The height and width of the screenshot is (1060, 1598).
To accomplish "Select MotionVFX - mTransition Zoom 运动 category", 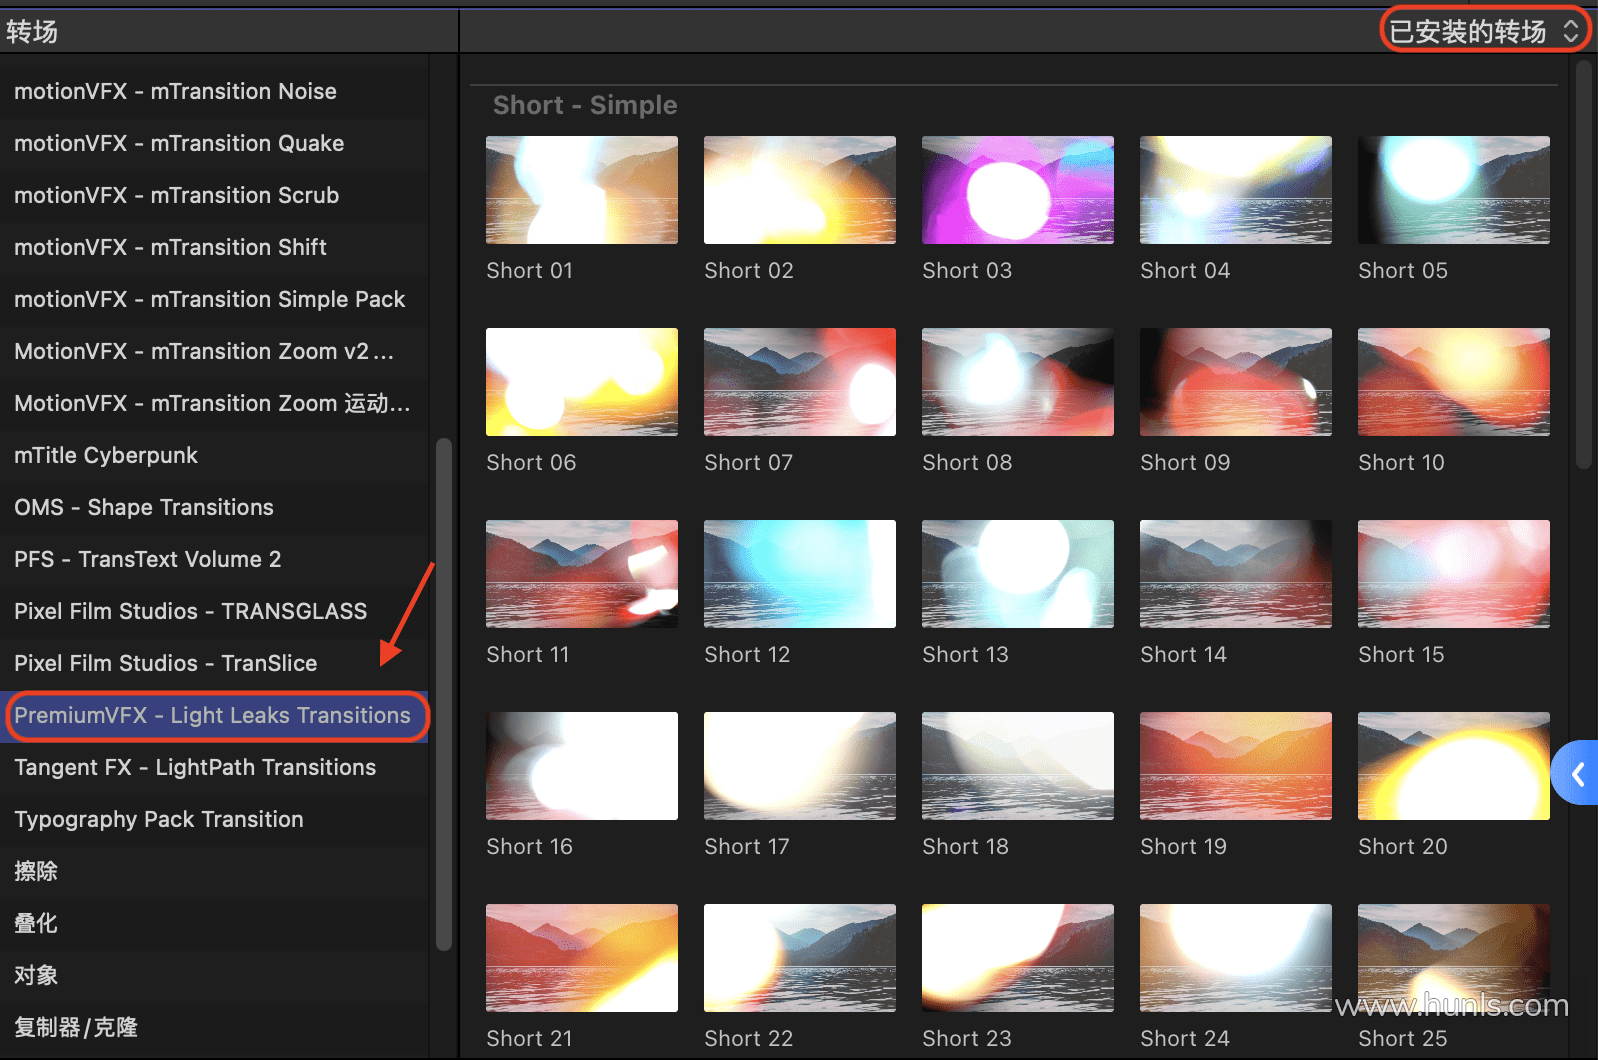I will coord(214,403).
